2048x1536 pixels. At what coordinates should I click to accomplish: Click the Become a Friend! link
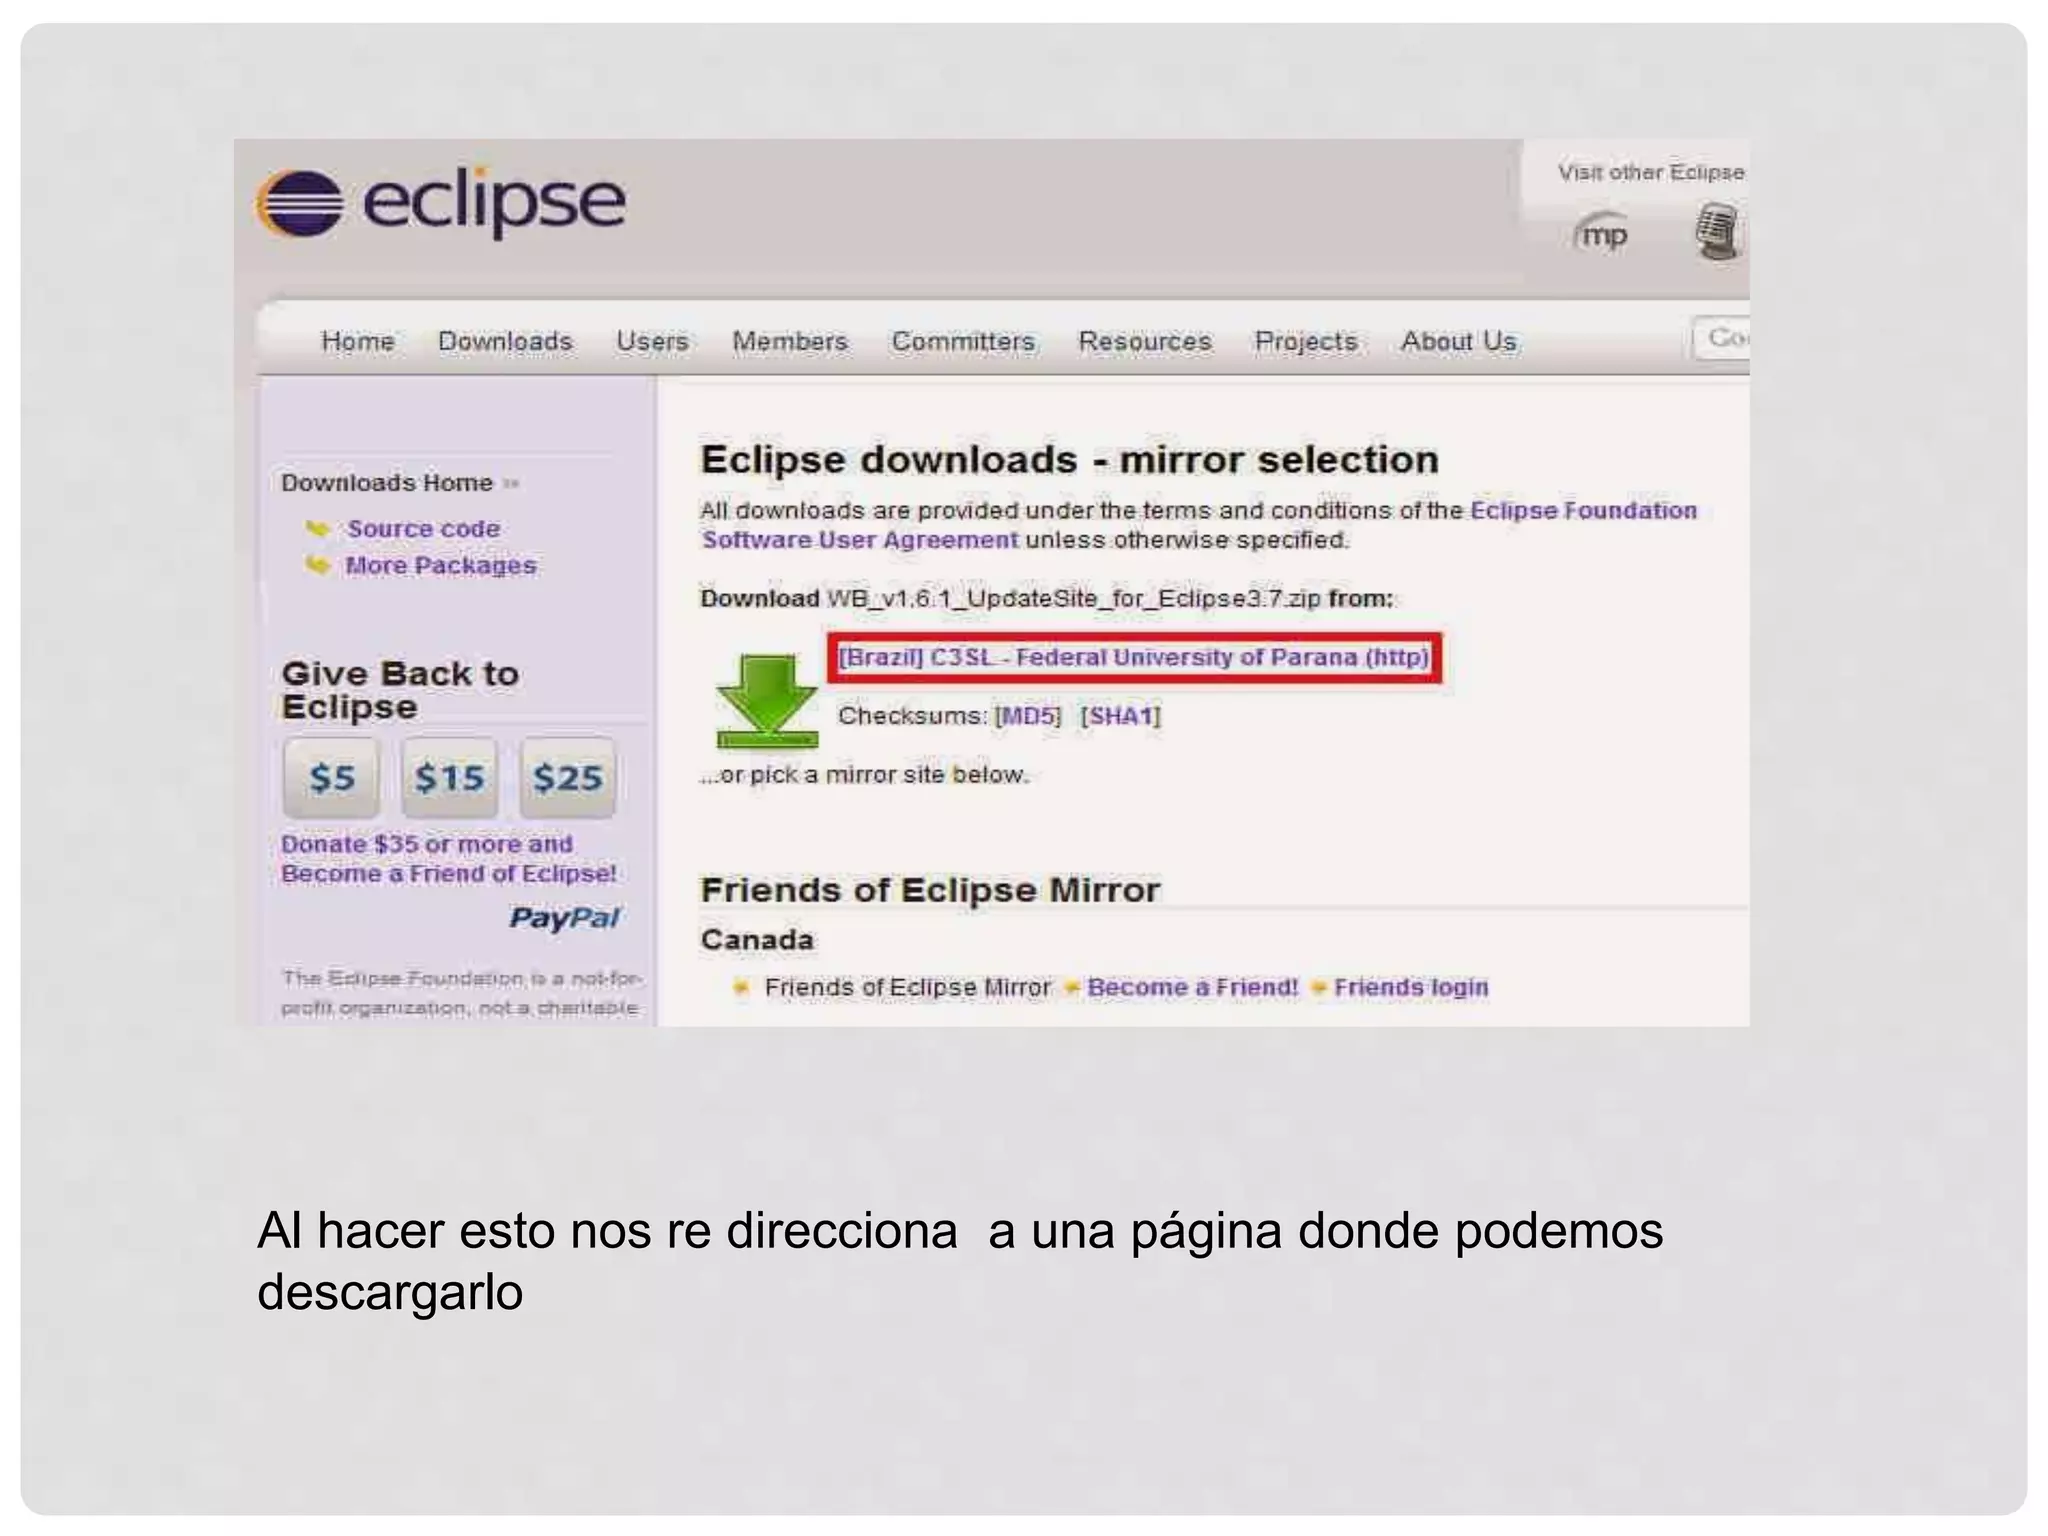pyautogui.click(x=1192, y=987)
